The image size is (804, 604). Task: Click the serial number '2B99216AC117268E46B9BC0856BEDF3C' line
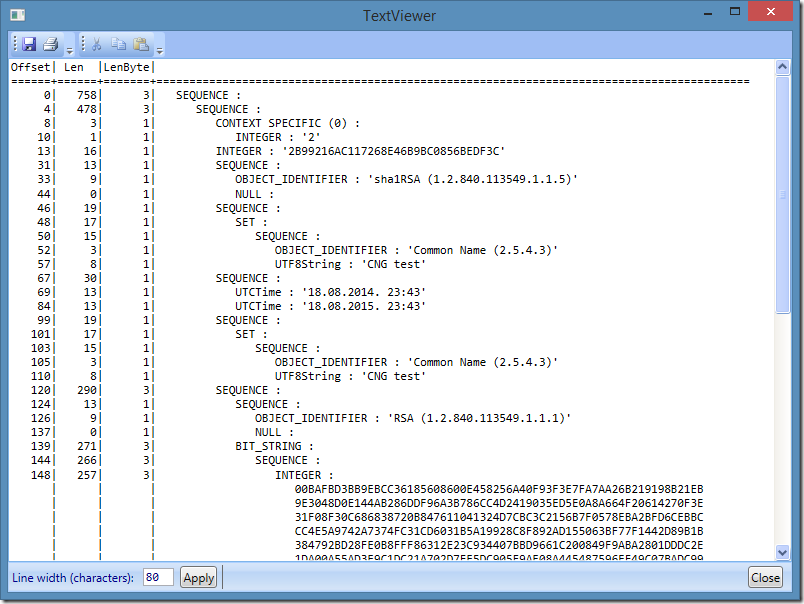tap(360, 151)
